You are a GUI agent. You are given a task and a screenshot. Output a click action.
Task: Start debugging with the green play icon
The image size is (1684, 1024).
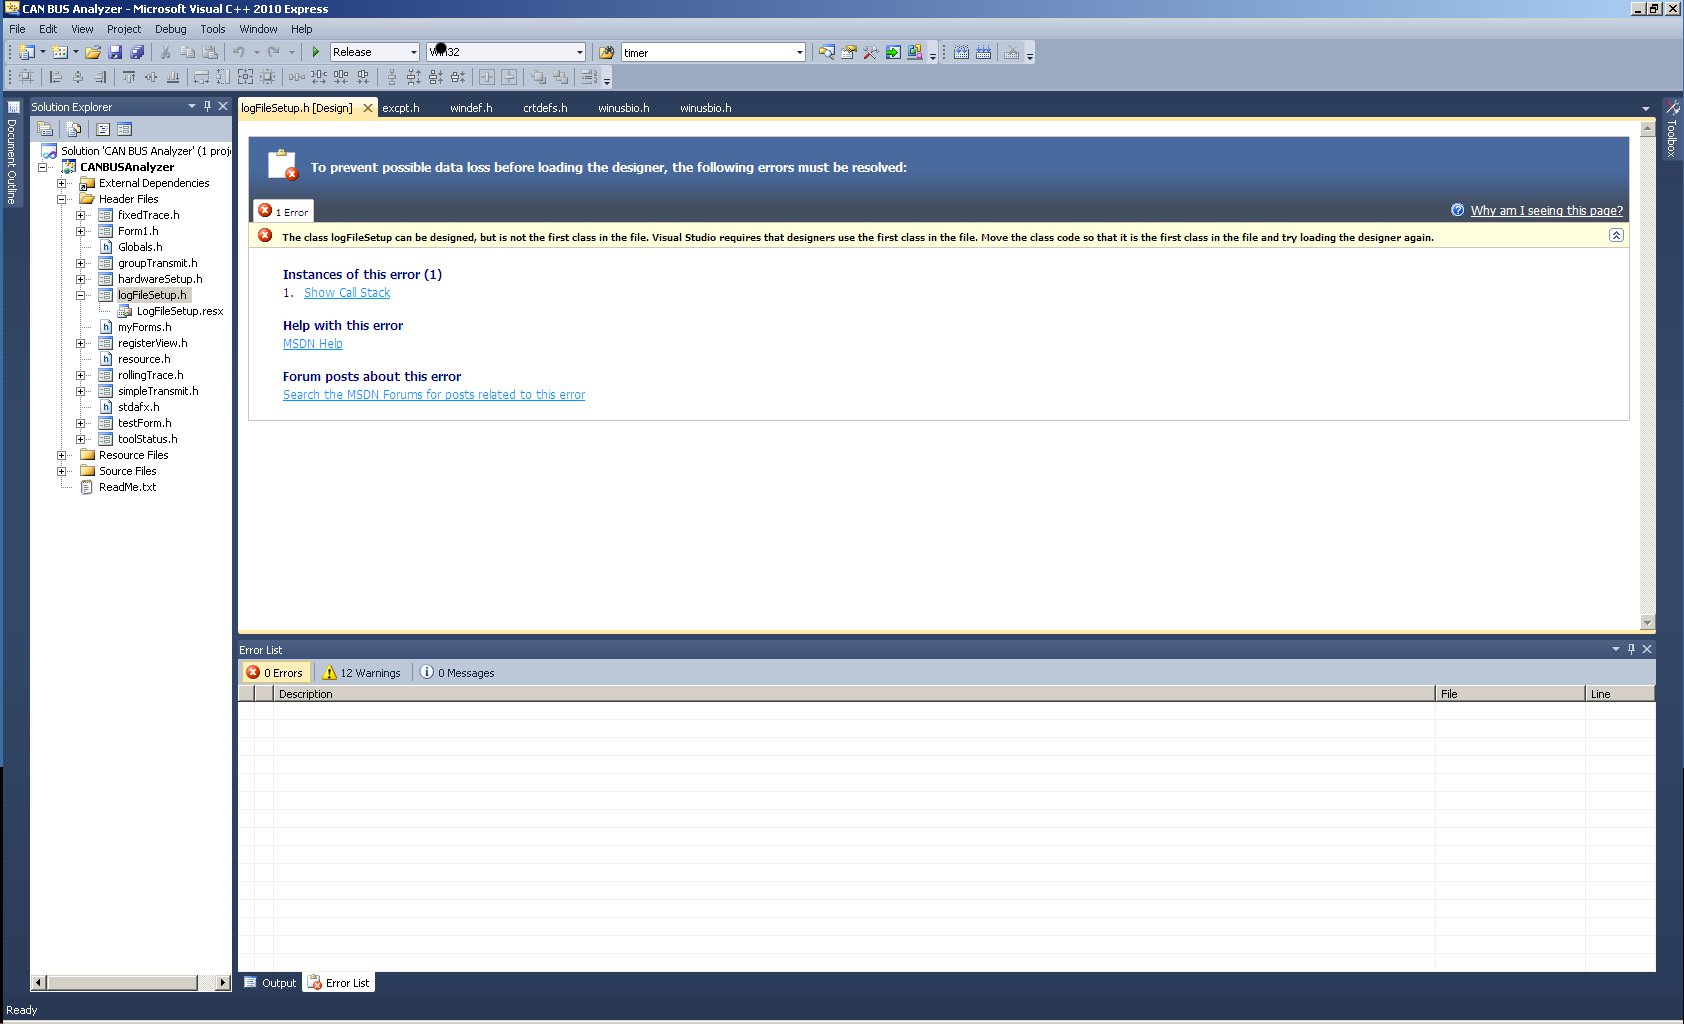click(316, 52)
